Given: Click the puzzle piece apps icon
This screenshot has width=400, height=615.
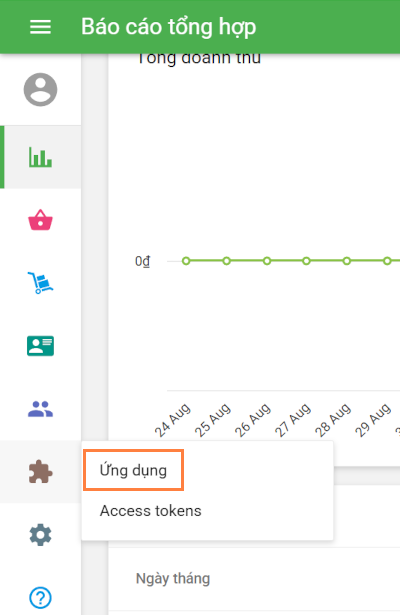Looking at the screenshot, I should (40, 471).
